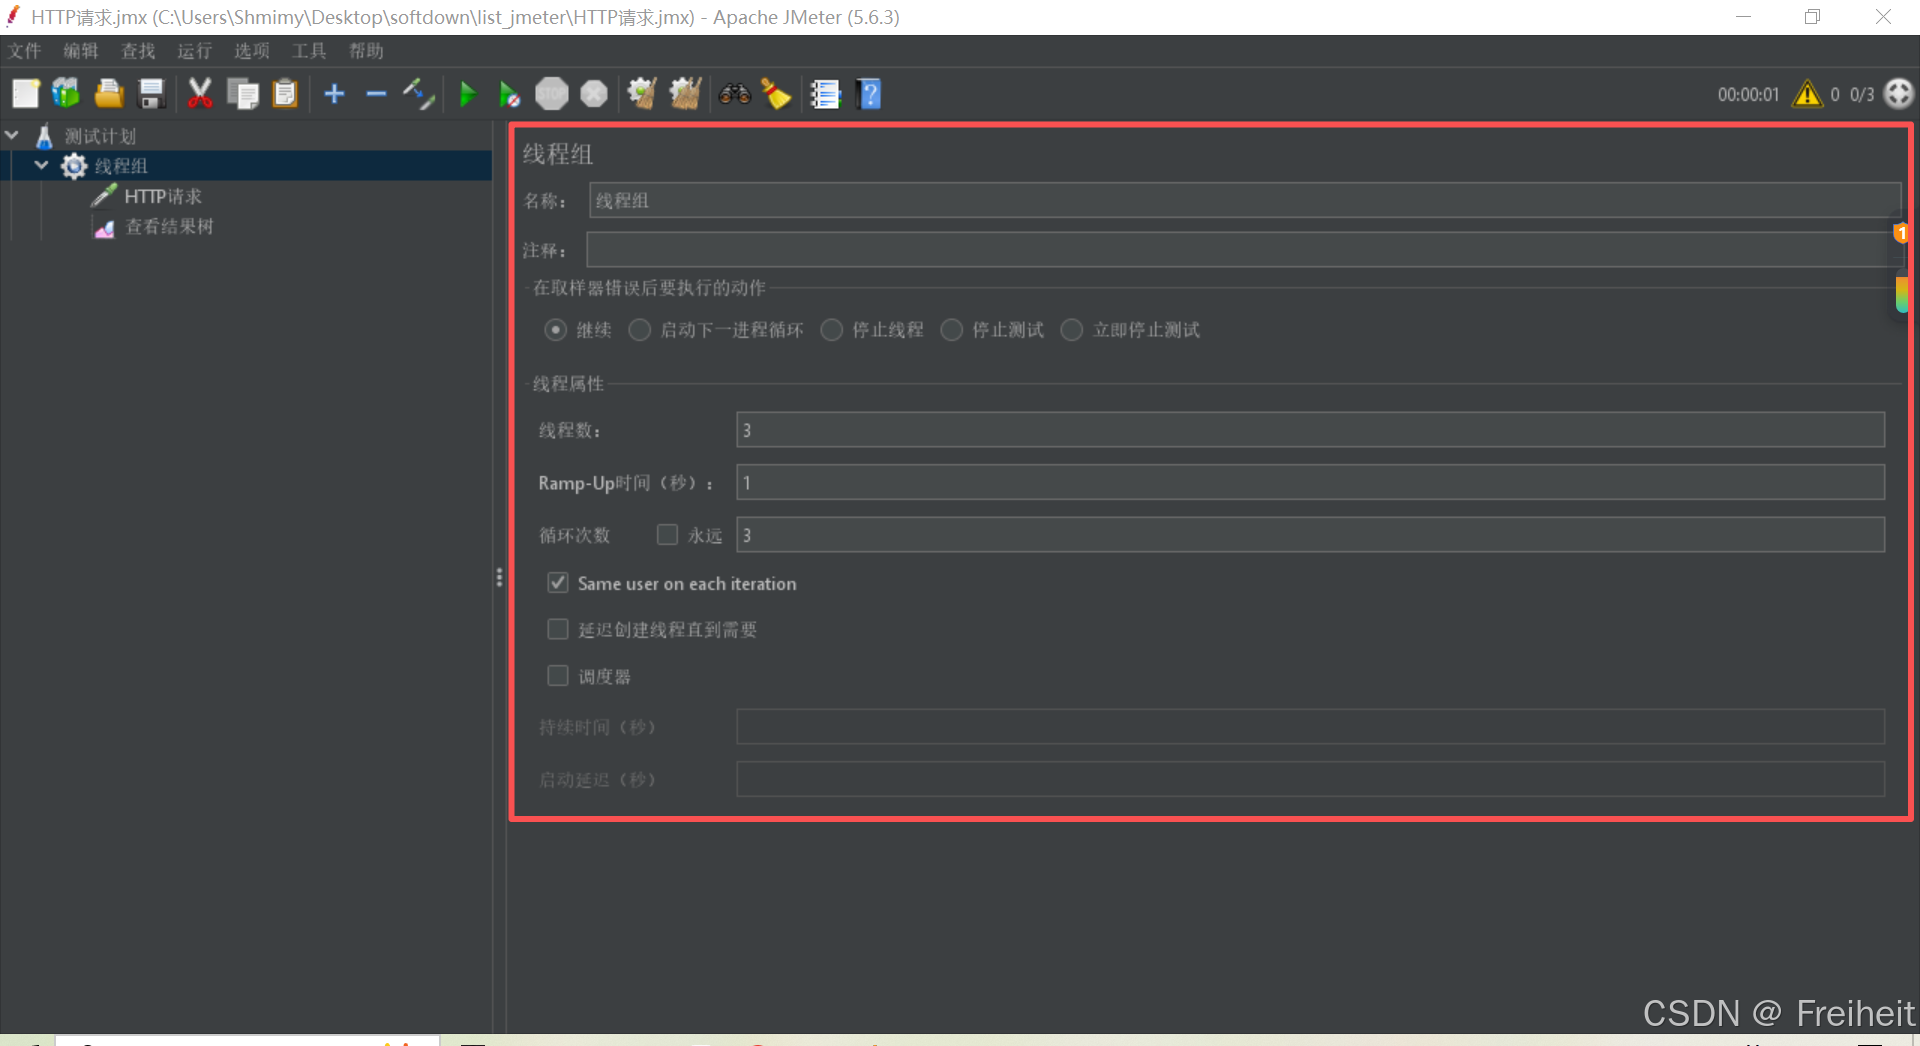Screen dimensions: 1920x1046
Task: Expand all with plus icon
Action: [x=335, y=94]
